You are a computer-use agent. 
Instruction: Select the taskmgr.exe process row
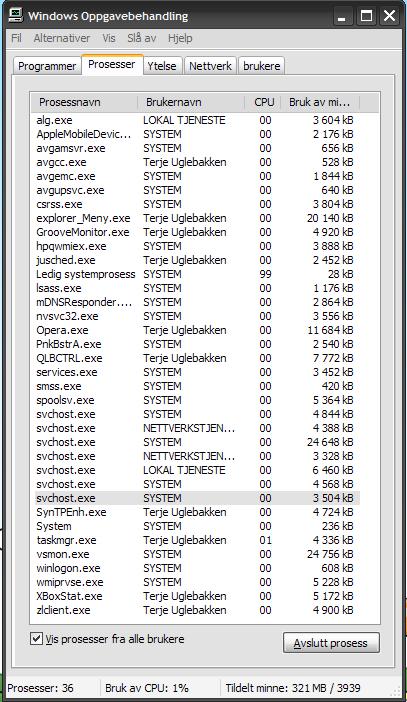(x=197, y=540)
